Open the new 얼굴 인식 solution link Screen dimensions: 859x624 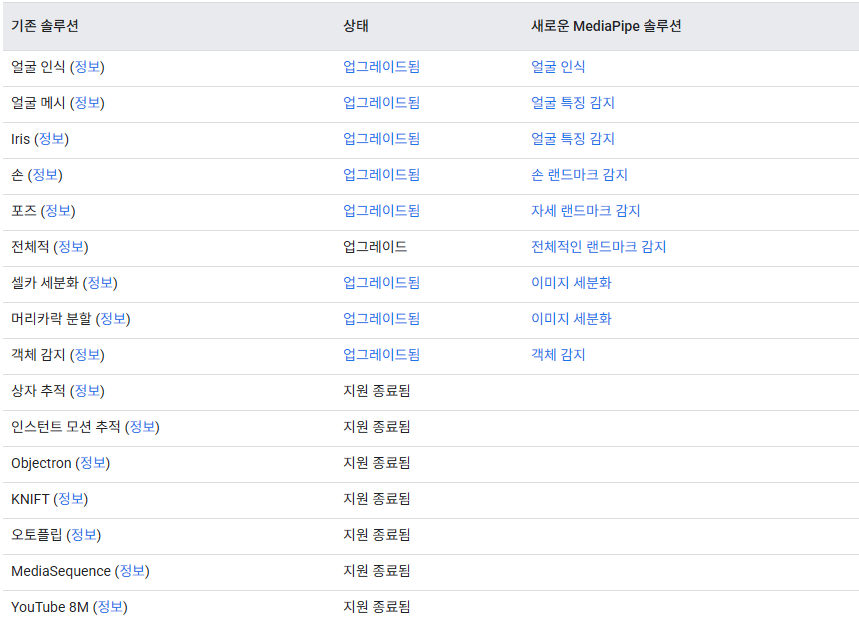tap(558, 67)
